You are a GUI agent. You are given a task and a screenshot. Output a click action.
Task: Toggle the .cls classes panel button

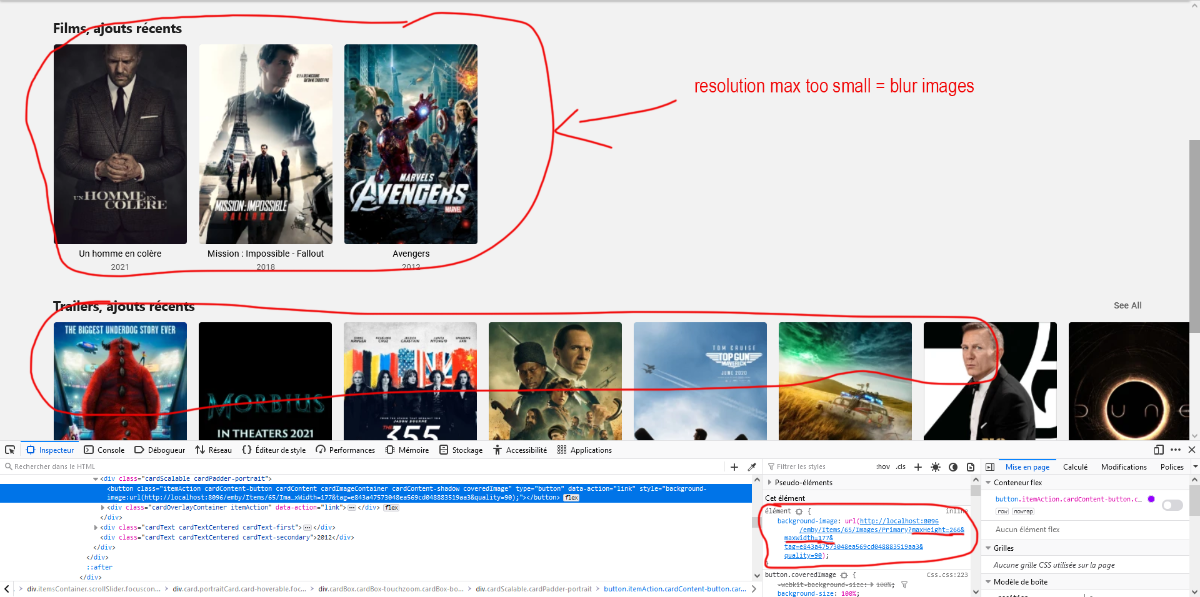click(901, 467)
